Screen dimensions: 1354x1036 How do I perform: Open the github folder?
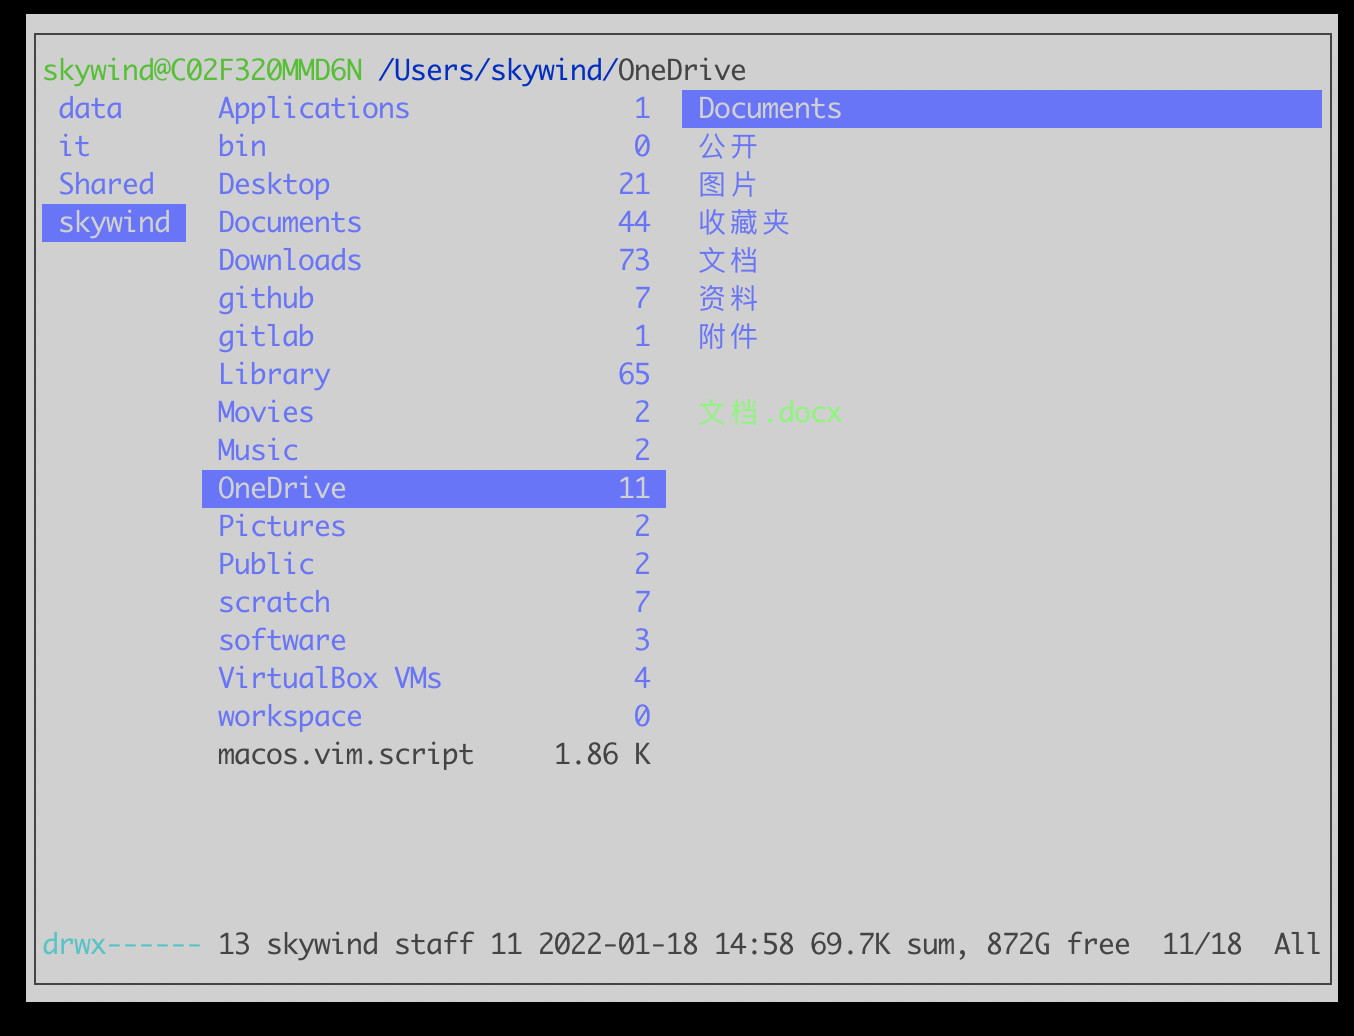[x=265, y=298]
